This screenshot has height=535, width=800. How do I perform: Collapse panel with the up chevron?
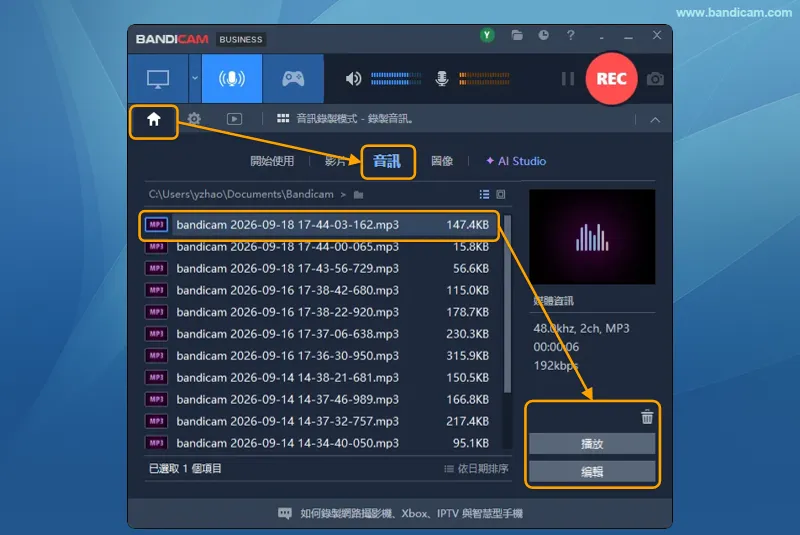pyautogui.click(x=655, y=120)
